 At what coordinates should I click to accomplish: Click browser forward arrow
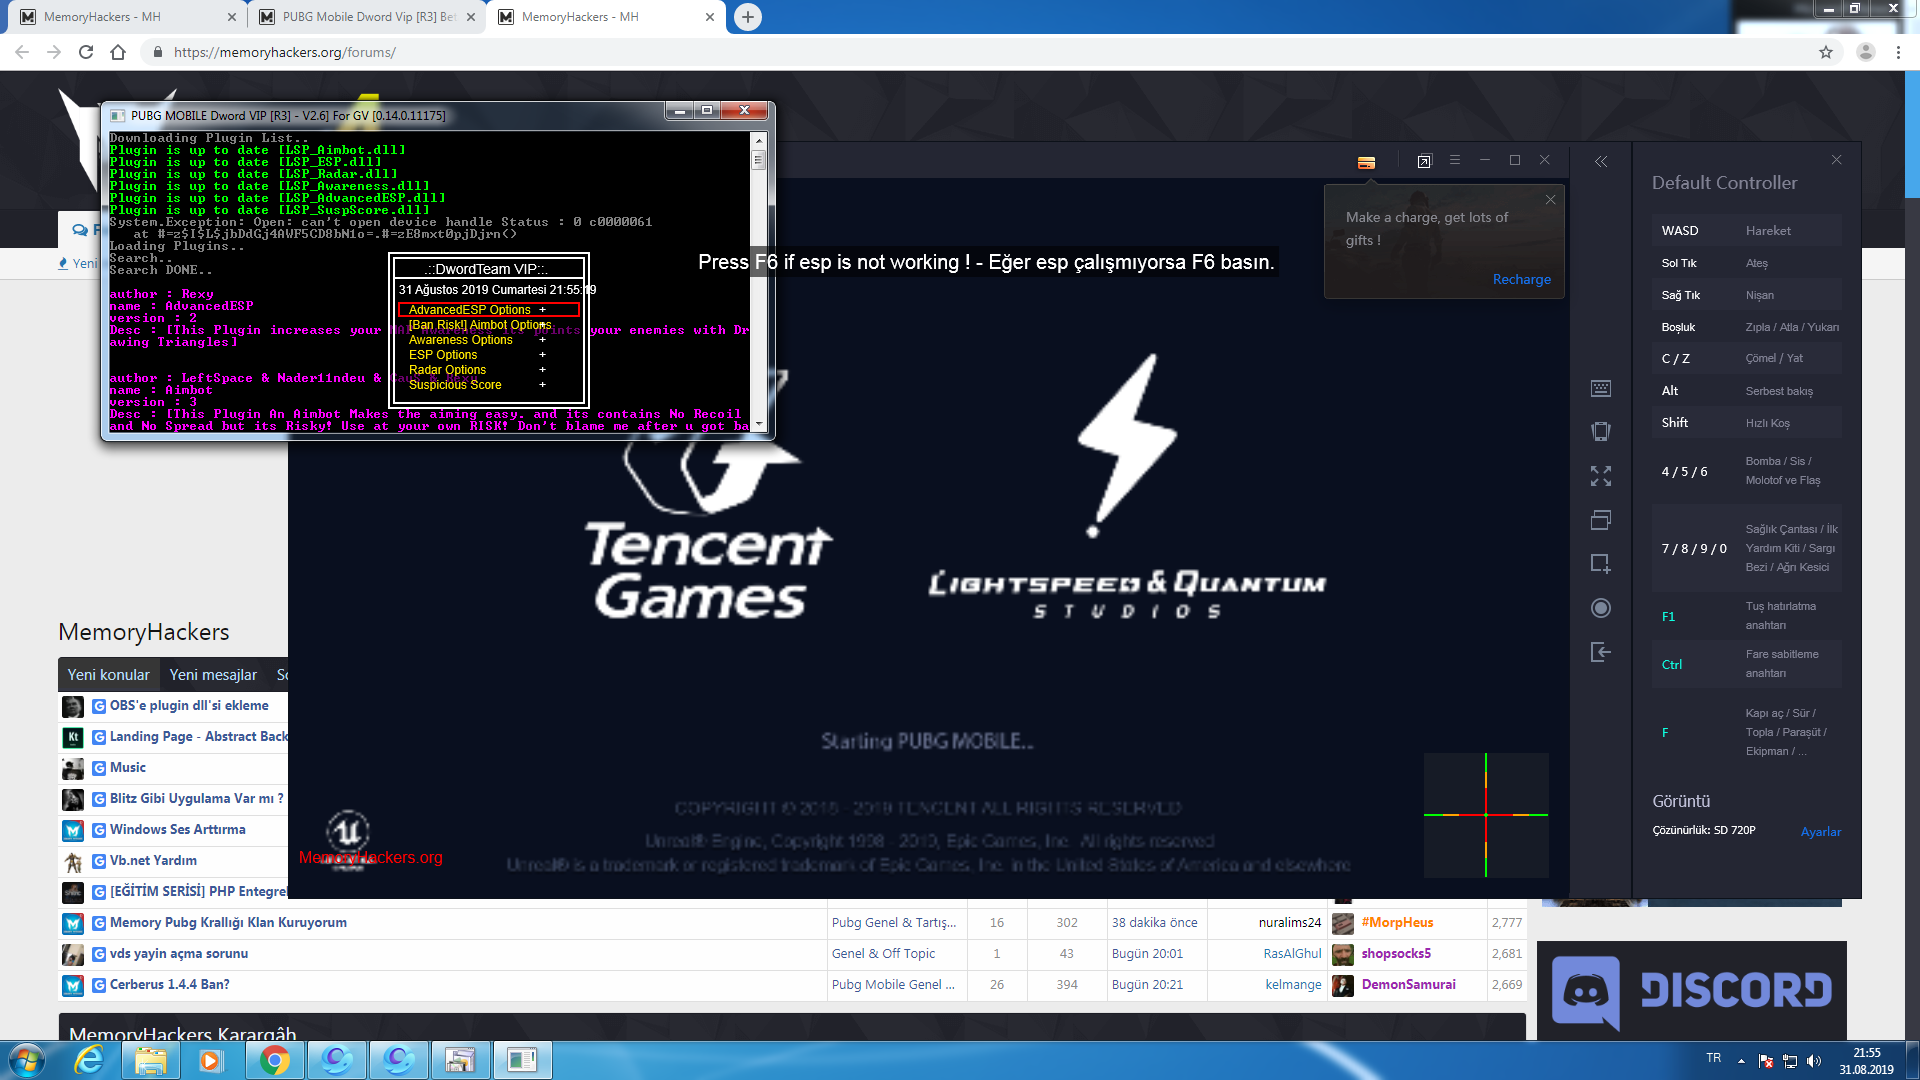click(54, 52)
